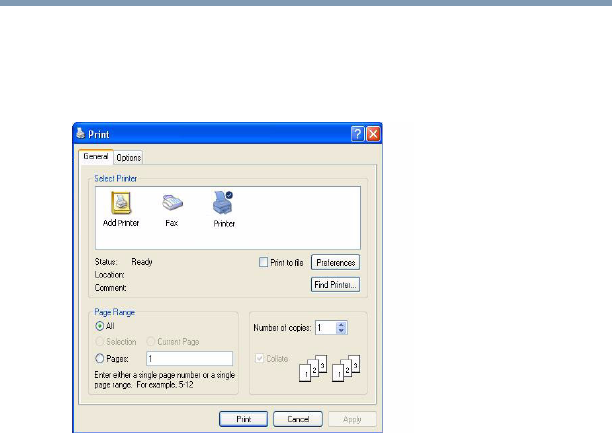The image size is (612, 433).
Task: Click into the Pages text field
Action: pos(190,358)
